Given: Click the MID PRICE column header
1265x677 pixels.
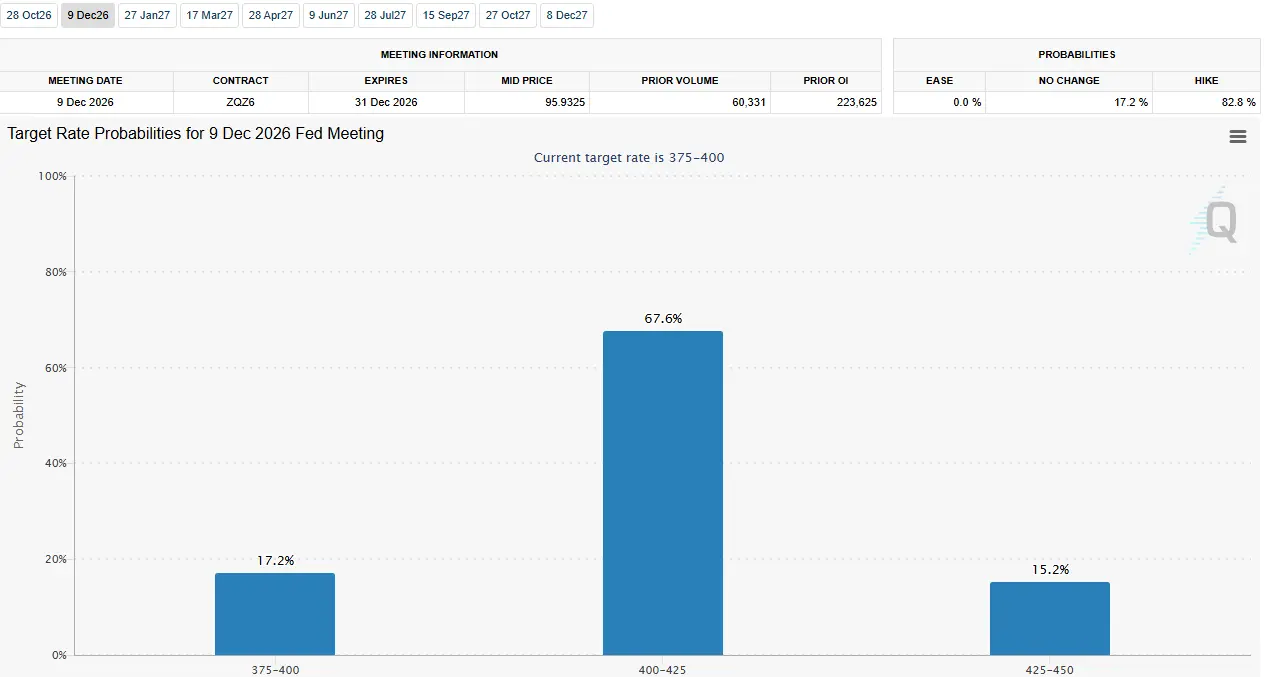Looking at the screenshot, I should (x=526, y=80).
